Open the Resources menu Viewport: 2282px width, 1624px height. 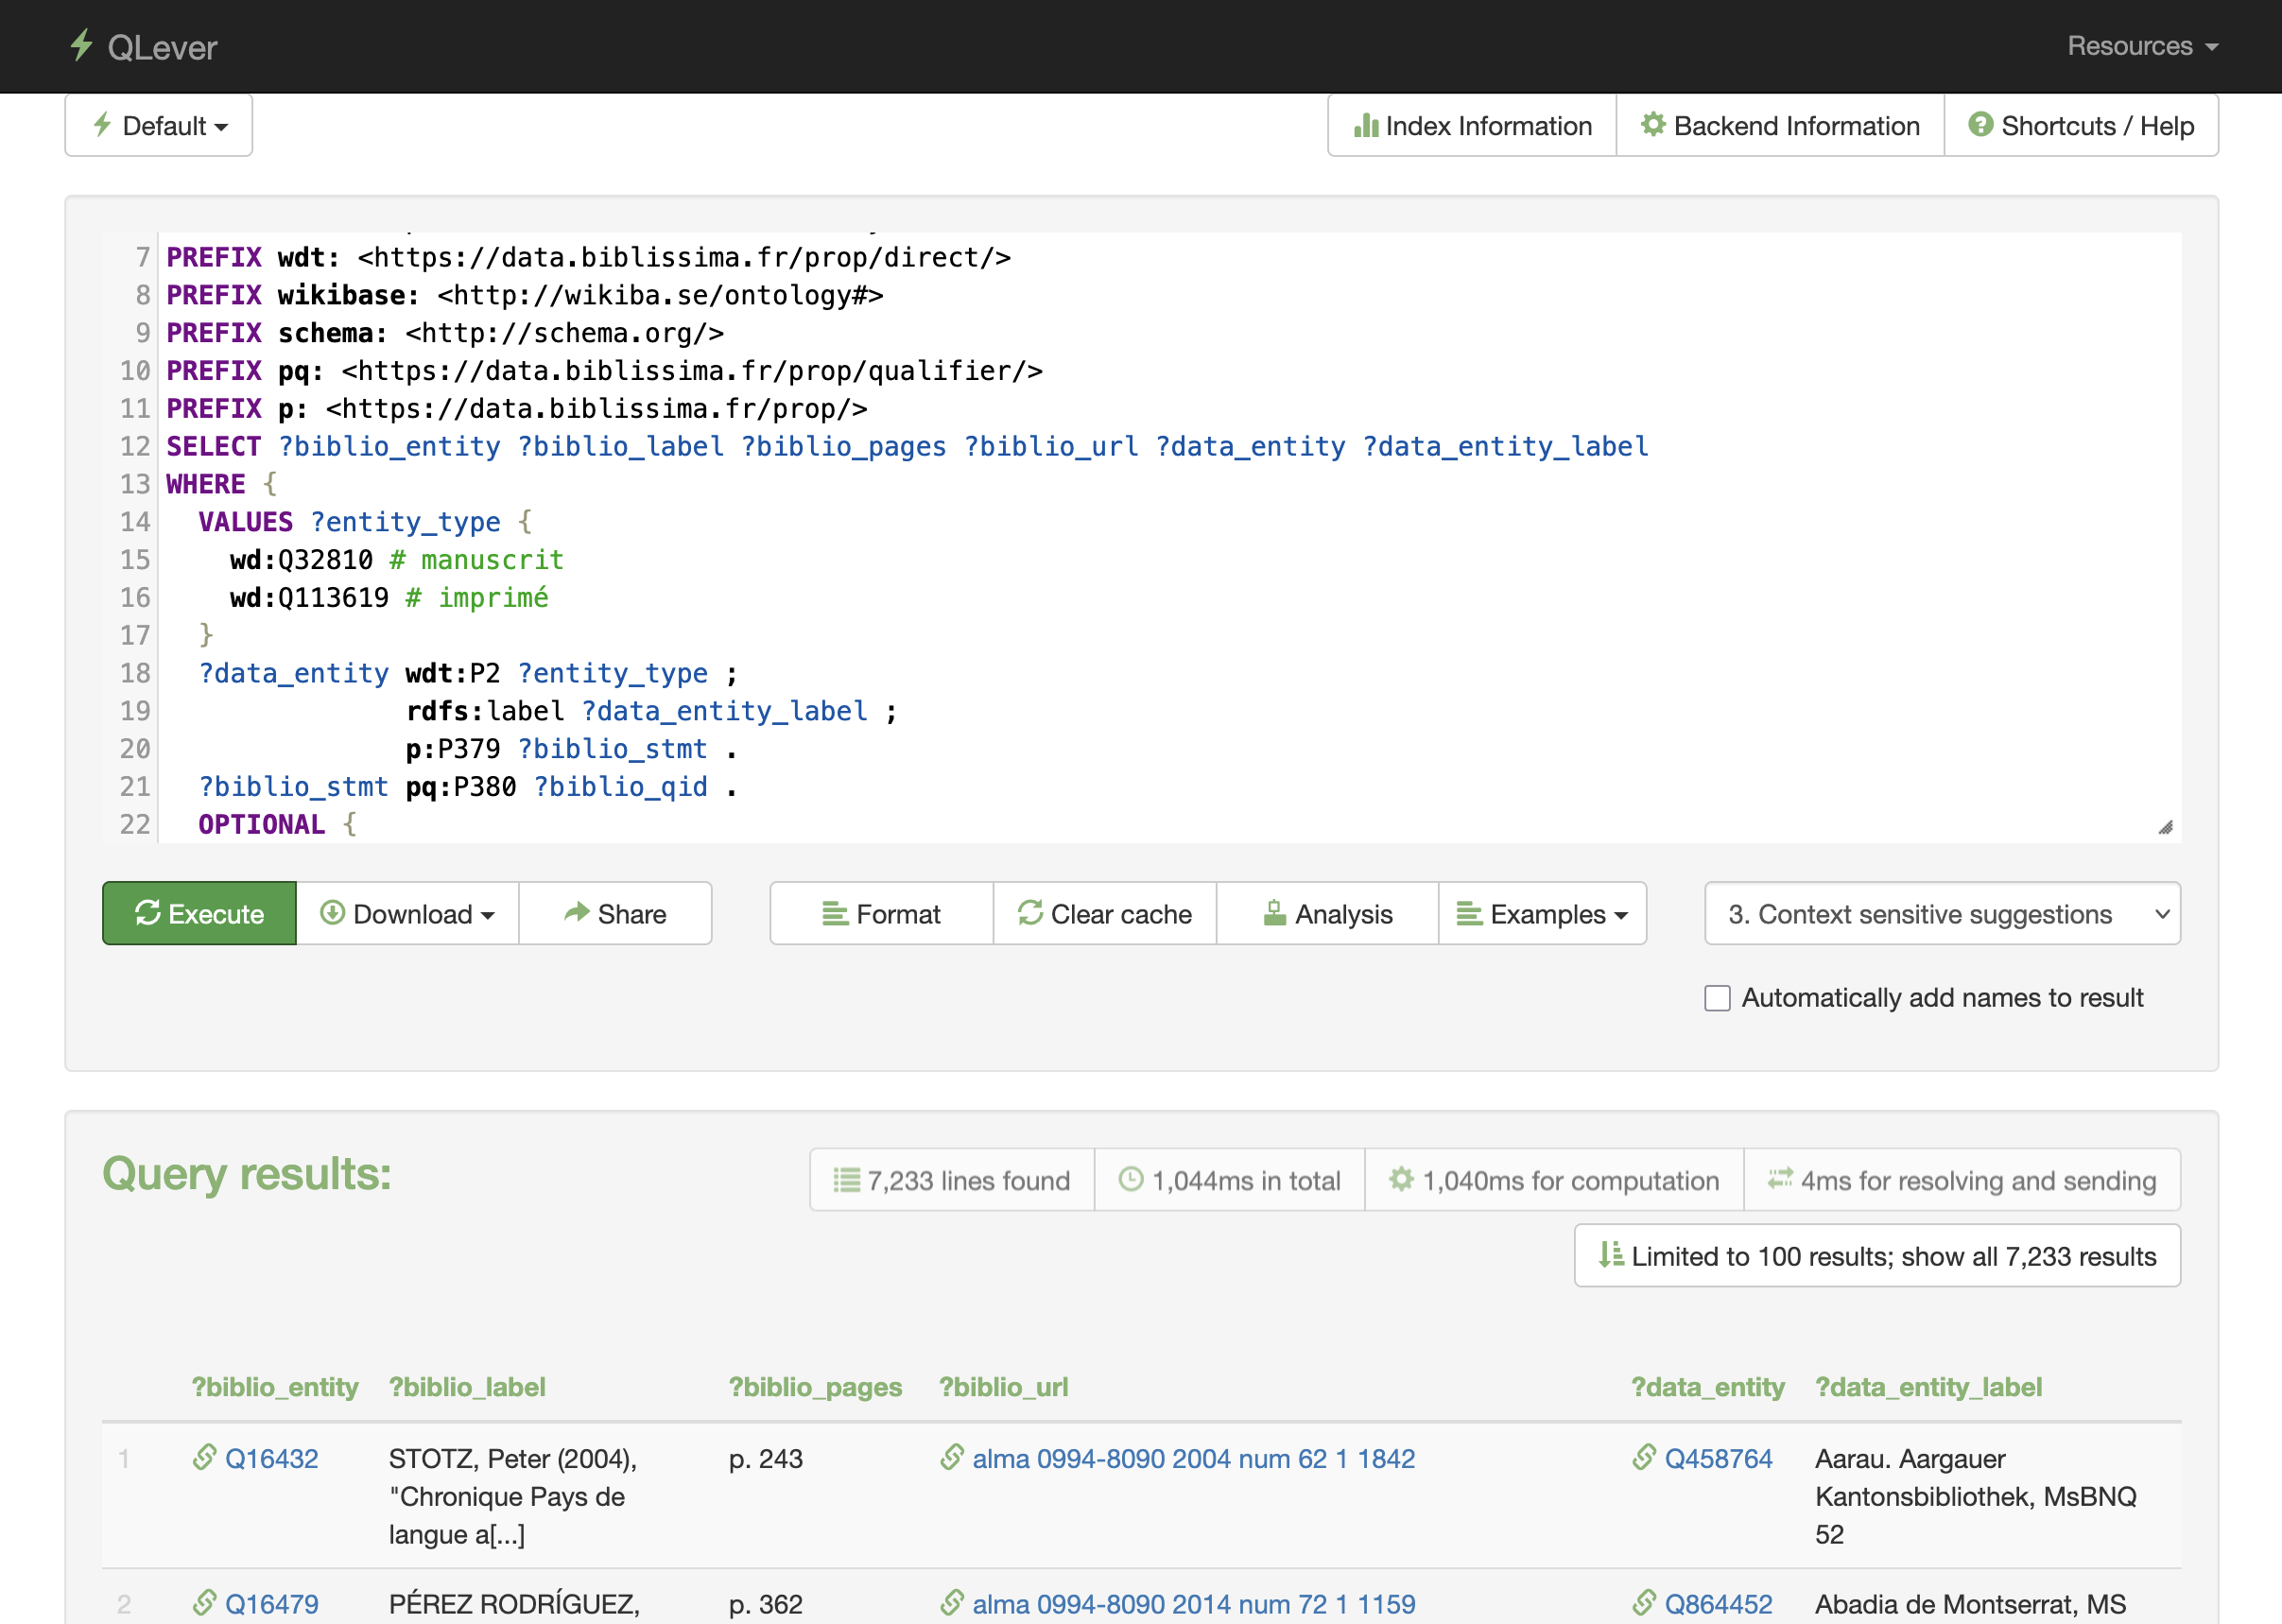click(2142, 46)
